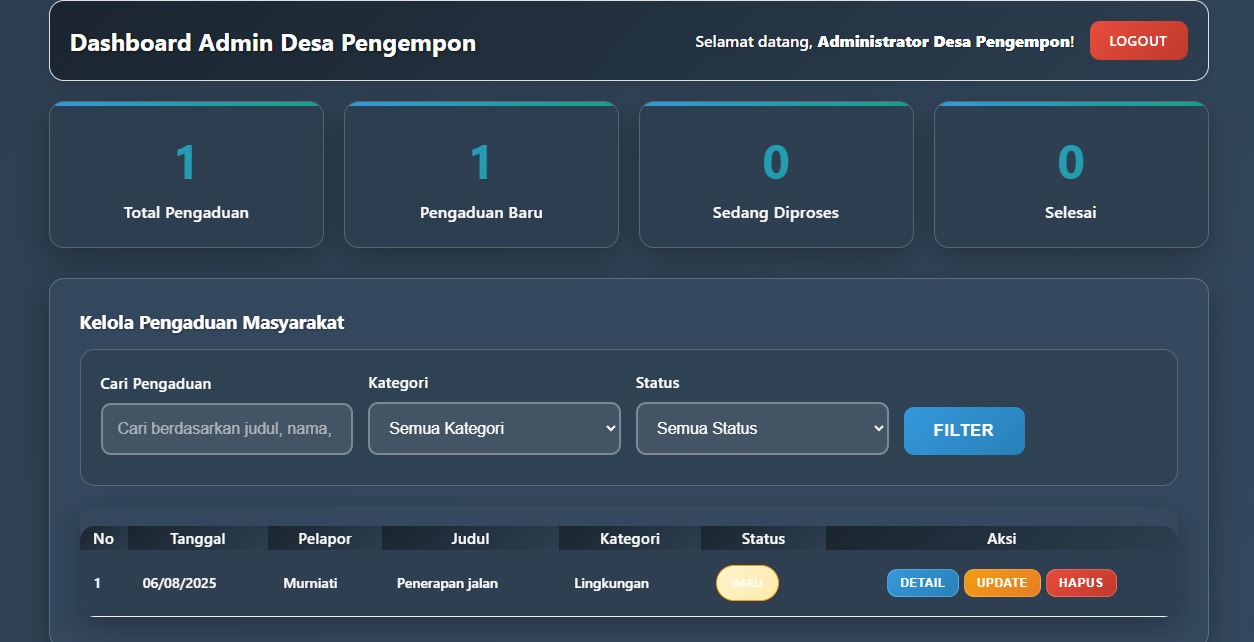The image size is (1254, 642).
Task: Click the BARU status badge
Action: tap(747, 582)
